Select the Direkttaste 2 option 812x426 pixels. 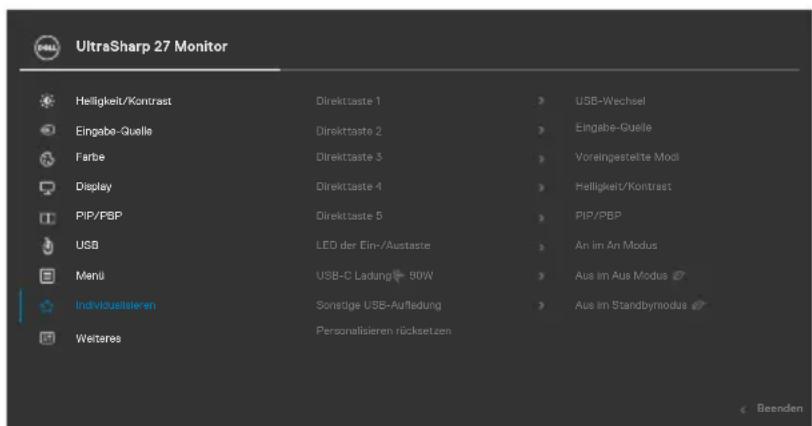click(x=349, y=131)
